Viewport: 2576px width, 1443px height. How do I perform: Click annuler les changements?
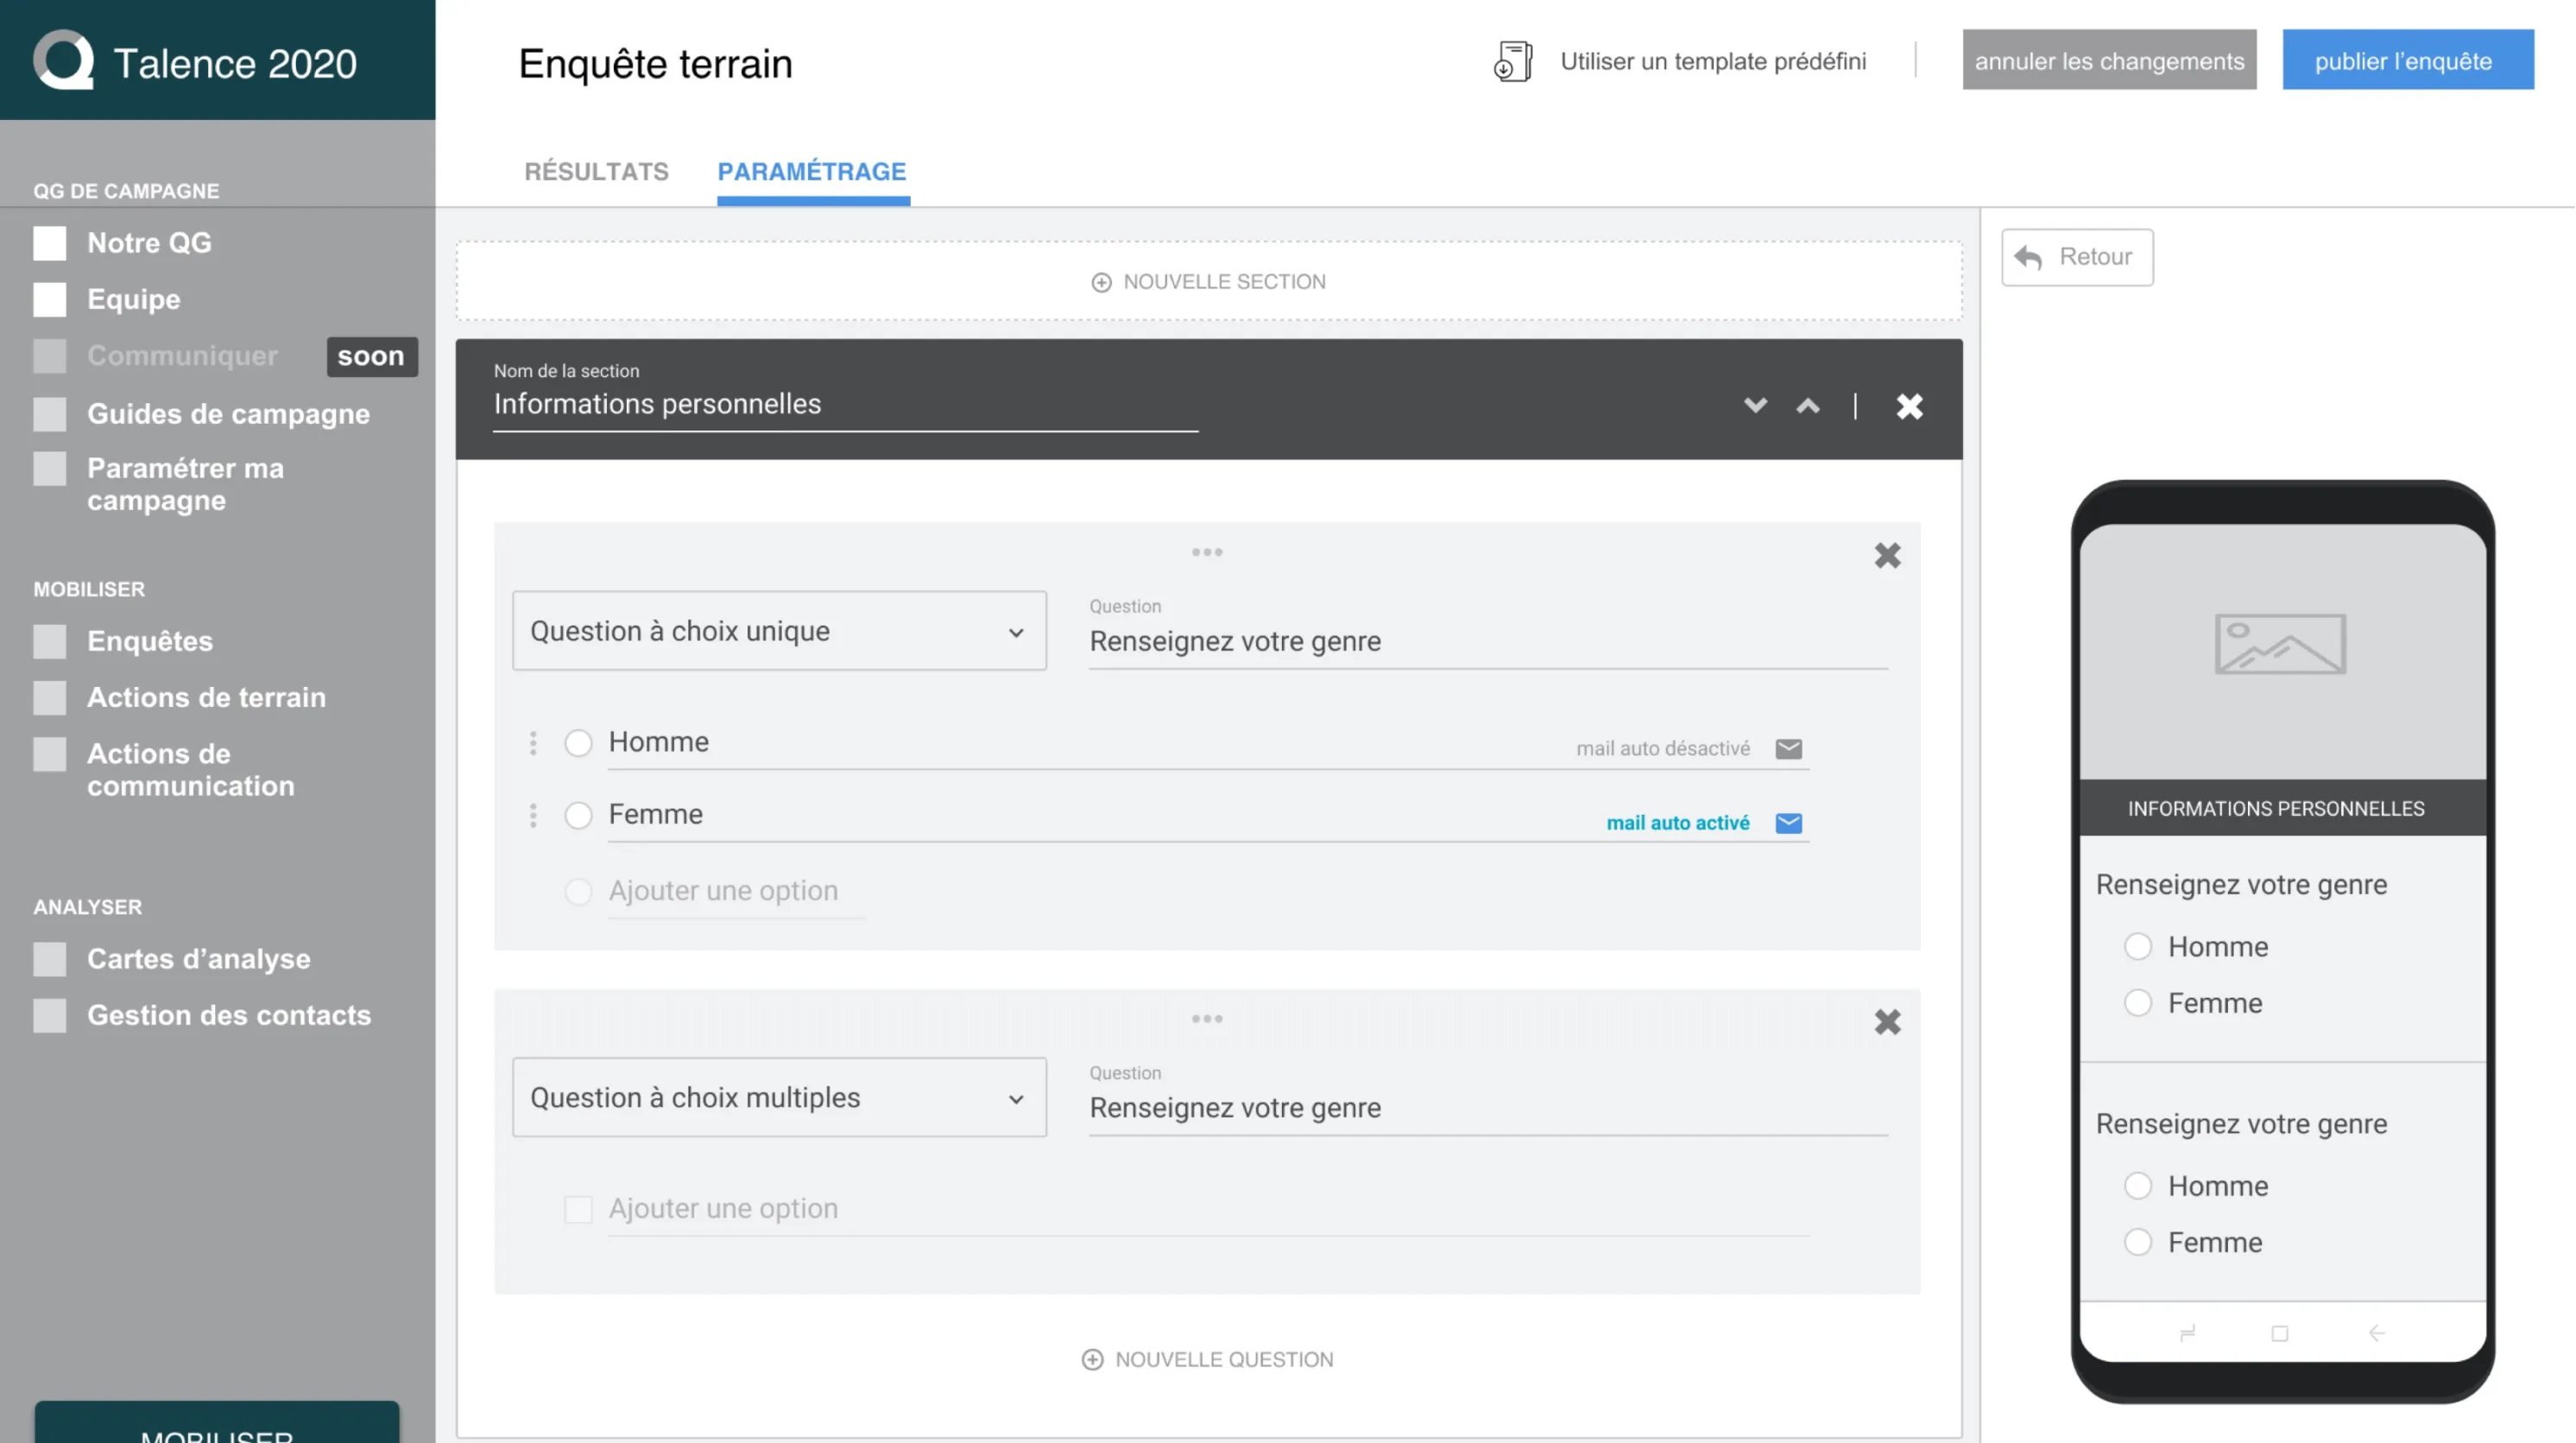tap(2108, 60)
